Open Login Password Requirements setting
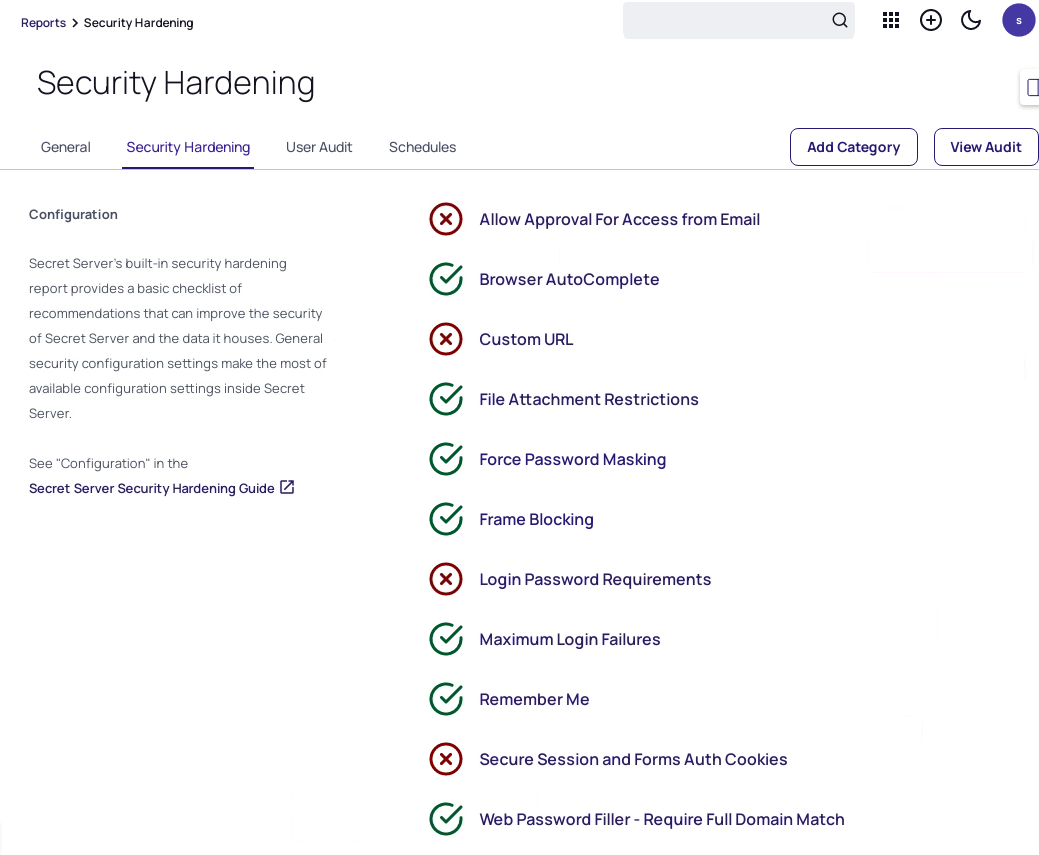The image size is (1039, 855). pos(595,579)
